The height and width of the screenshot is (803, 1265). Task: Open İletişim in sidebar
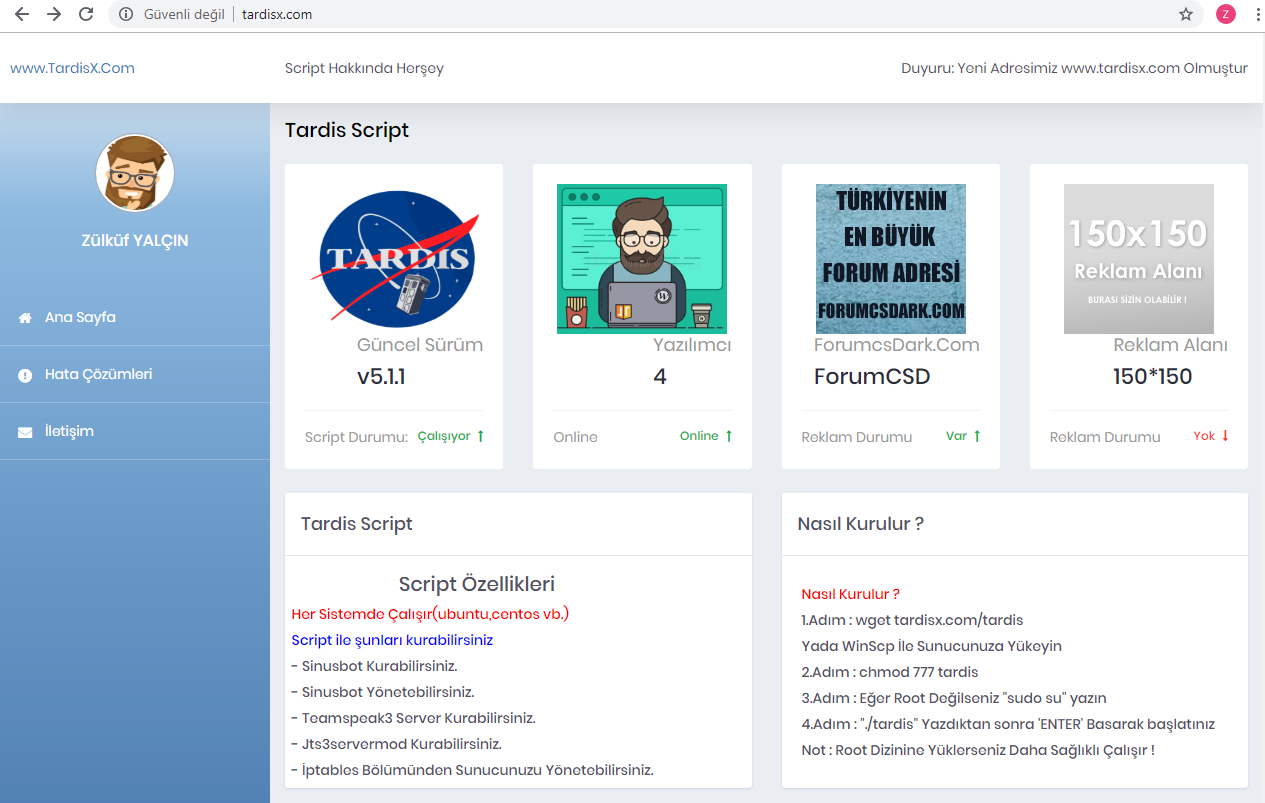pyautogui.click(x=135, y=432)
